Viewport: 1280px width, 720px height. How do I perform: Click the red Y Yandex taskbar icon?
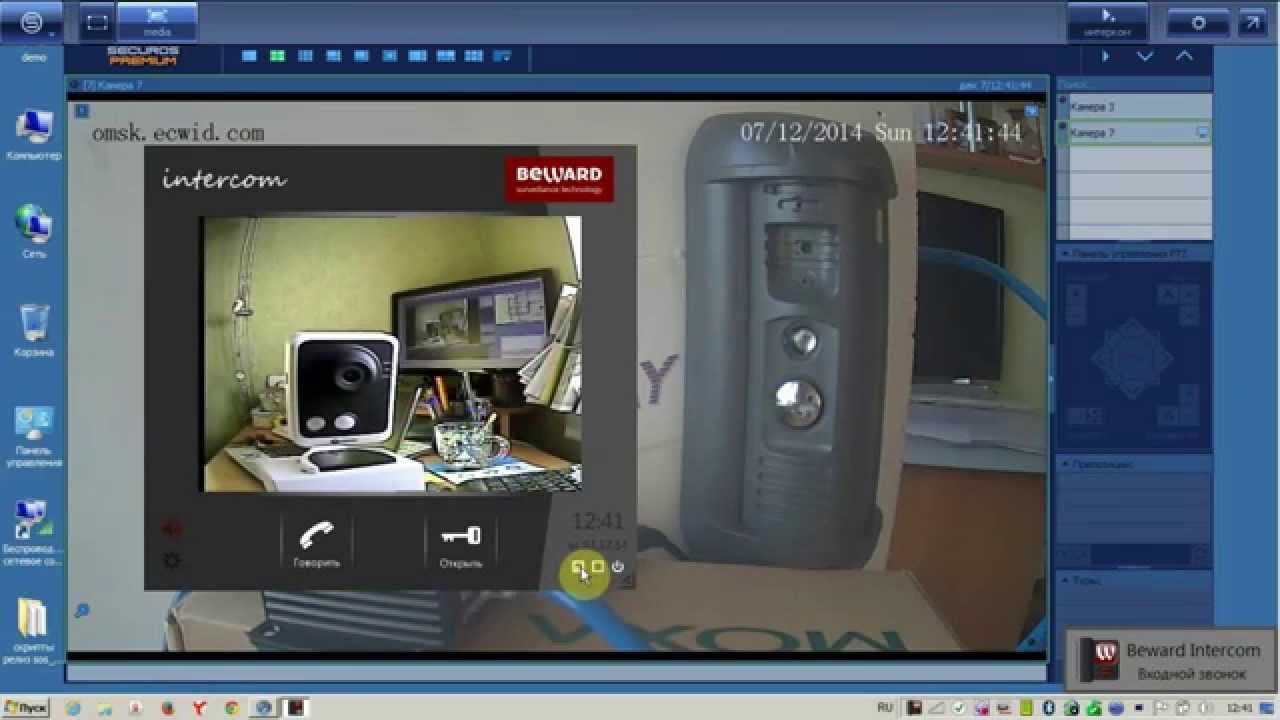tap(199, 707)
